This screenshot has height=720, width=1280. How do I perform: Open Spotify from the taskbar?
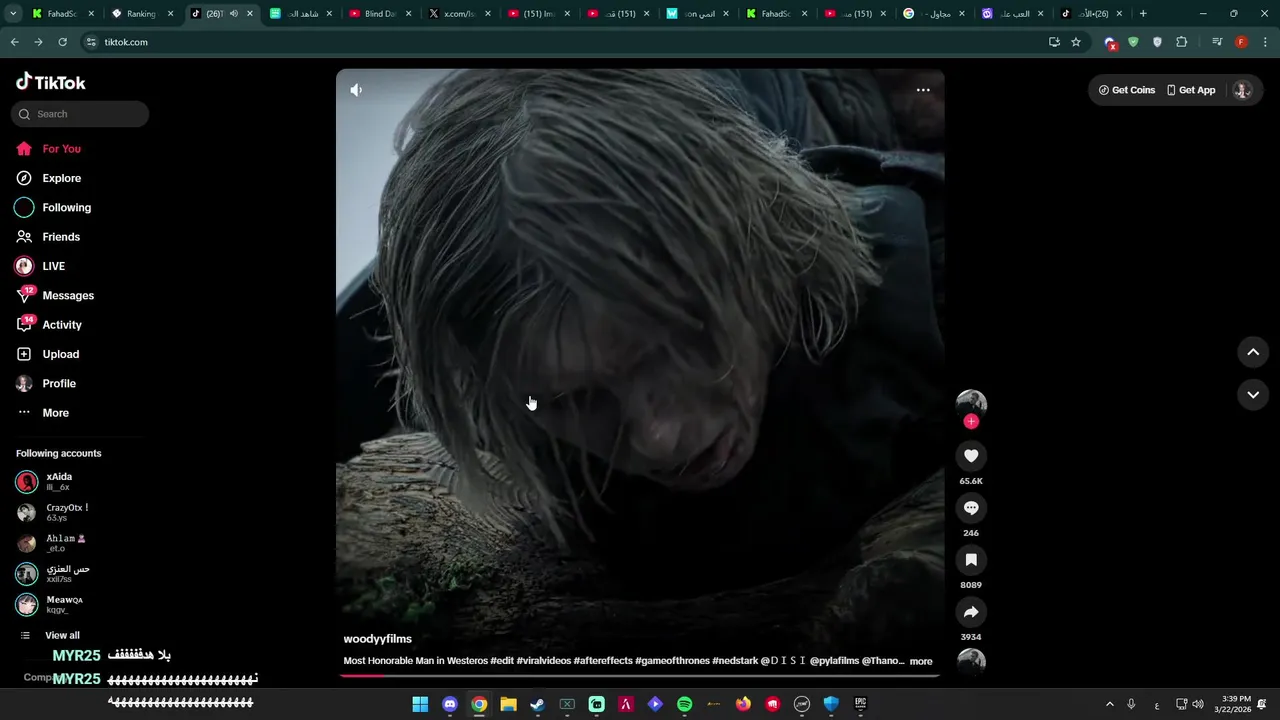click(x=684, y=704)
